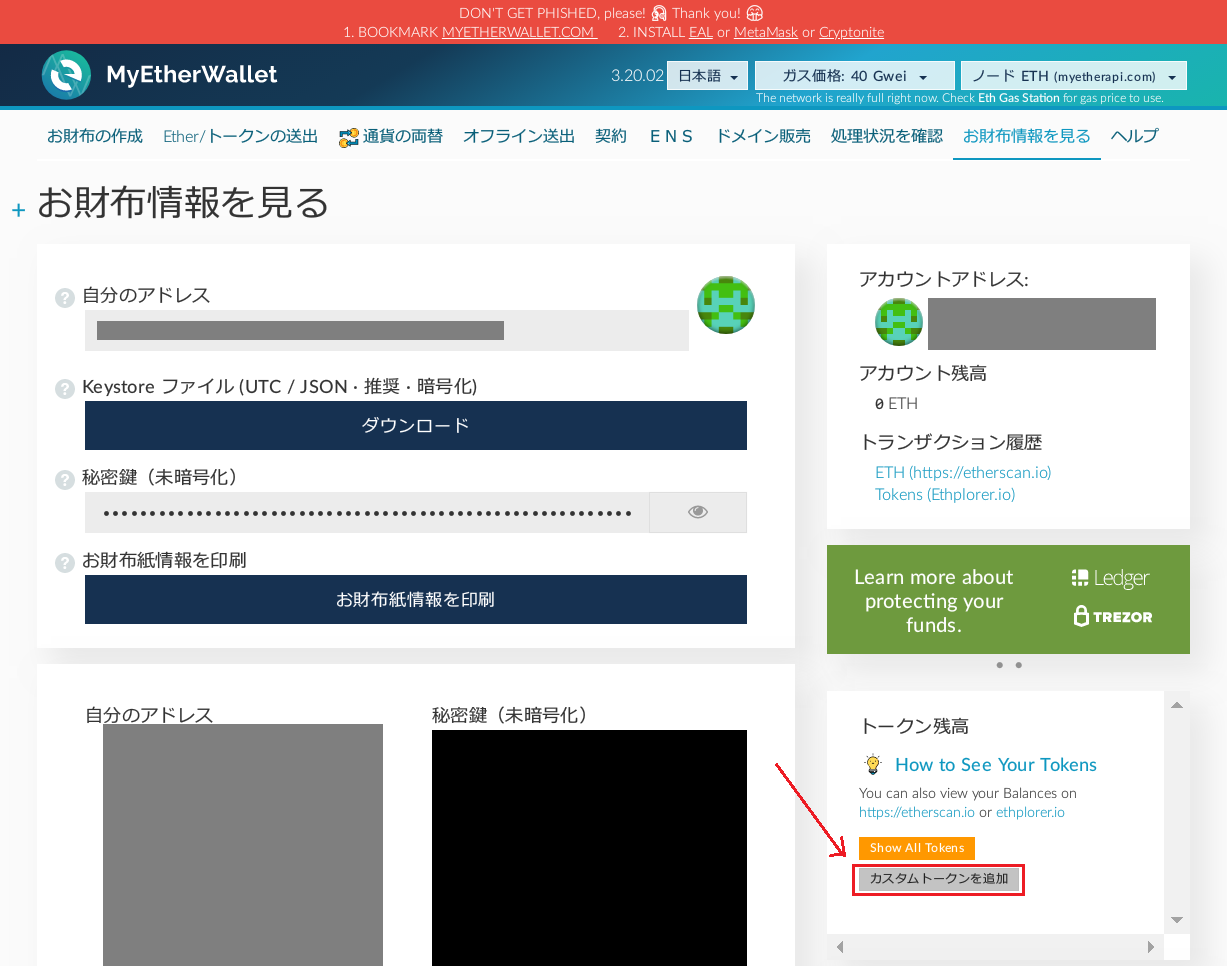
Task: Select the お財布情報を見る tab
Action: (x=1027, y=136)
